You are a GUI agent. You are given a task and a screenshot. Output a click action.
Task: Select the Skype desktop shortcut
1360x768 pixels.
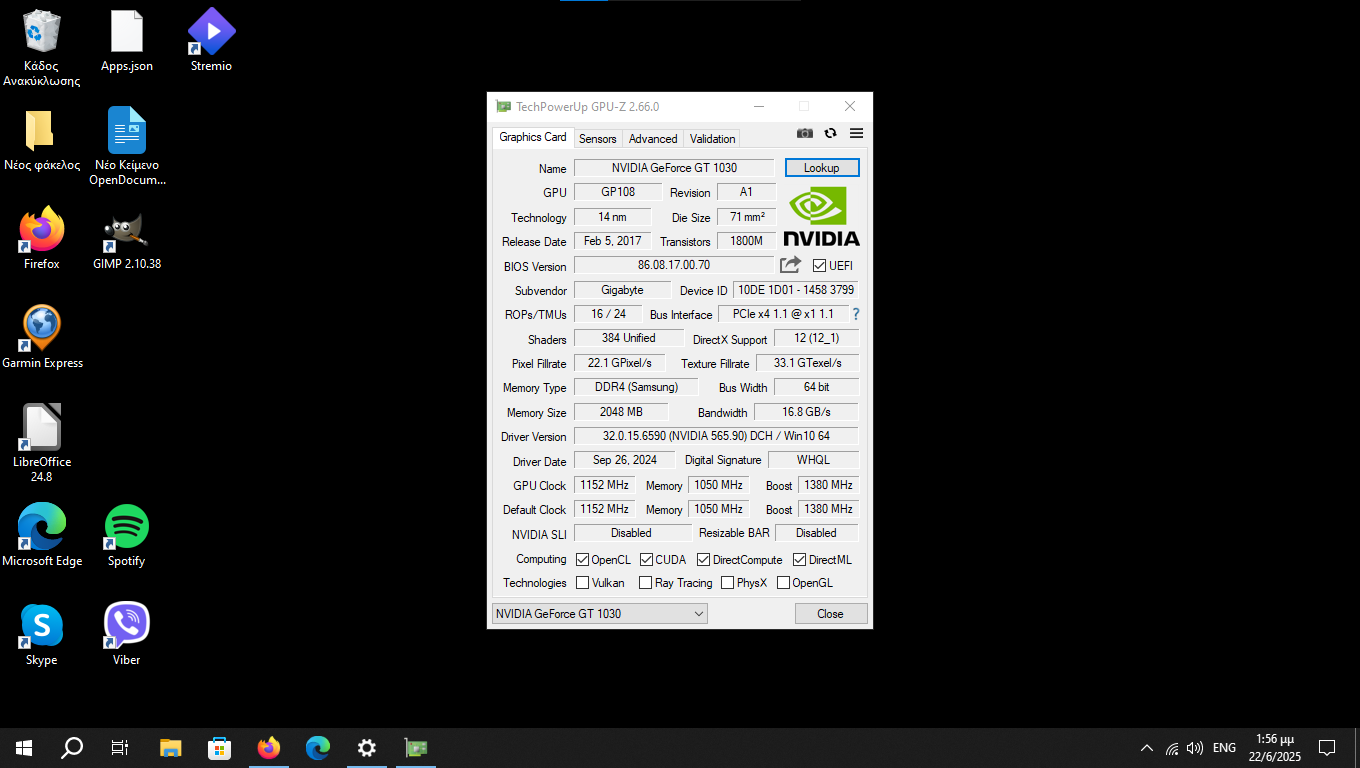(42, 634)
